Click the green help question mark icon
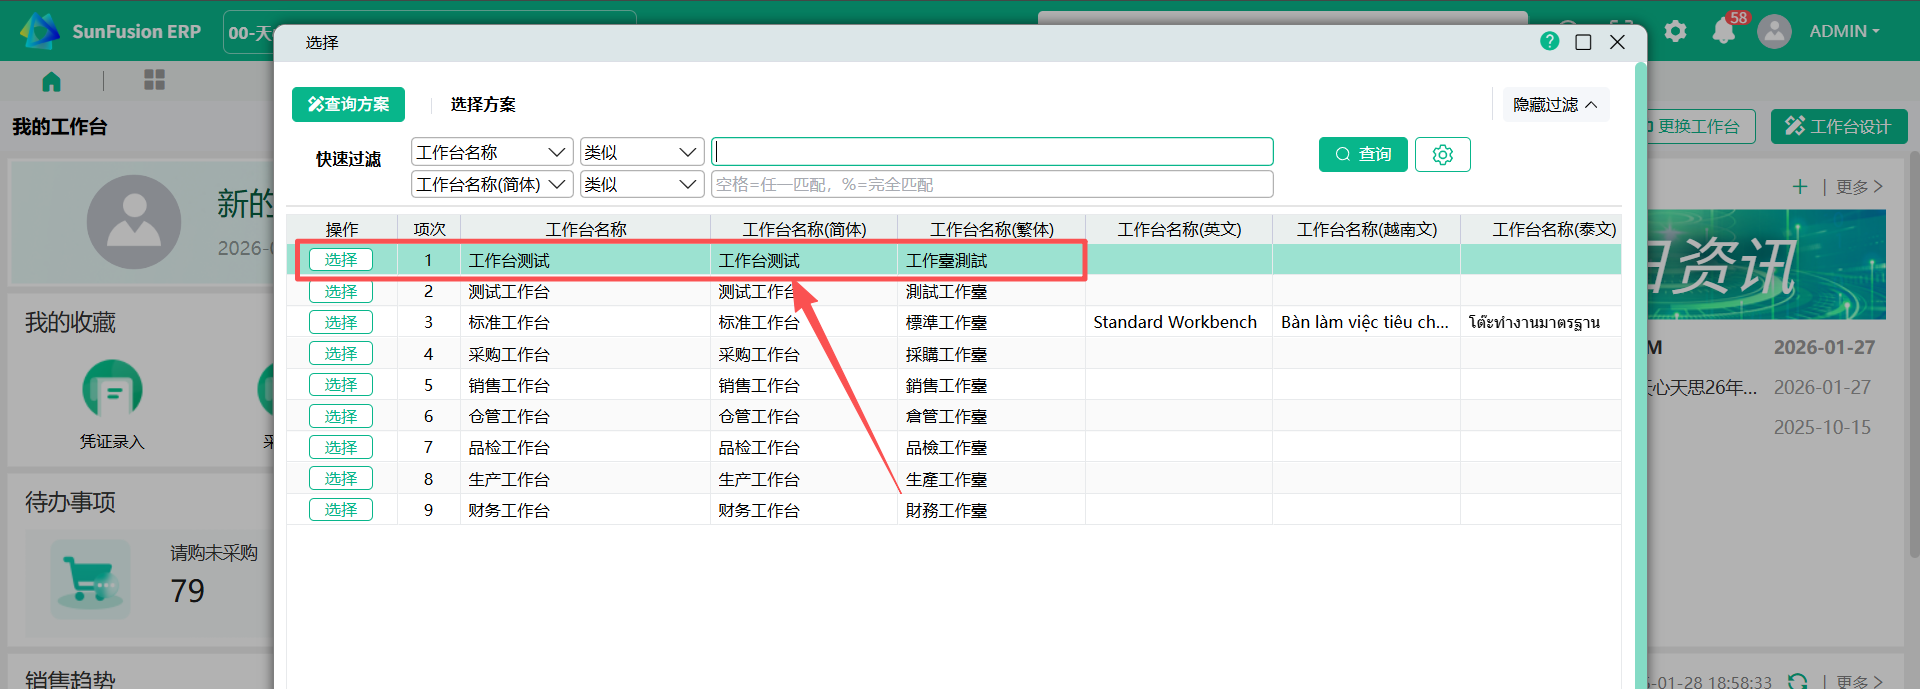 [x=1549, y=41]
